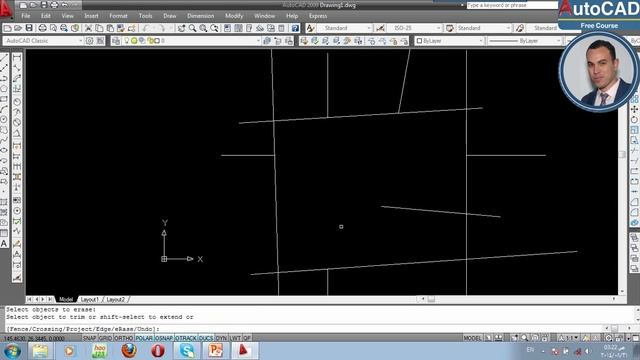Toggle SNAP mode in status bar

pyautogui.click(x=89, y=338)
